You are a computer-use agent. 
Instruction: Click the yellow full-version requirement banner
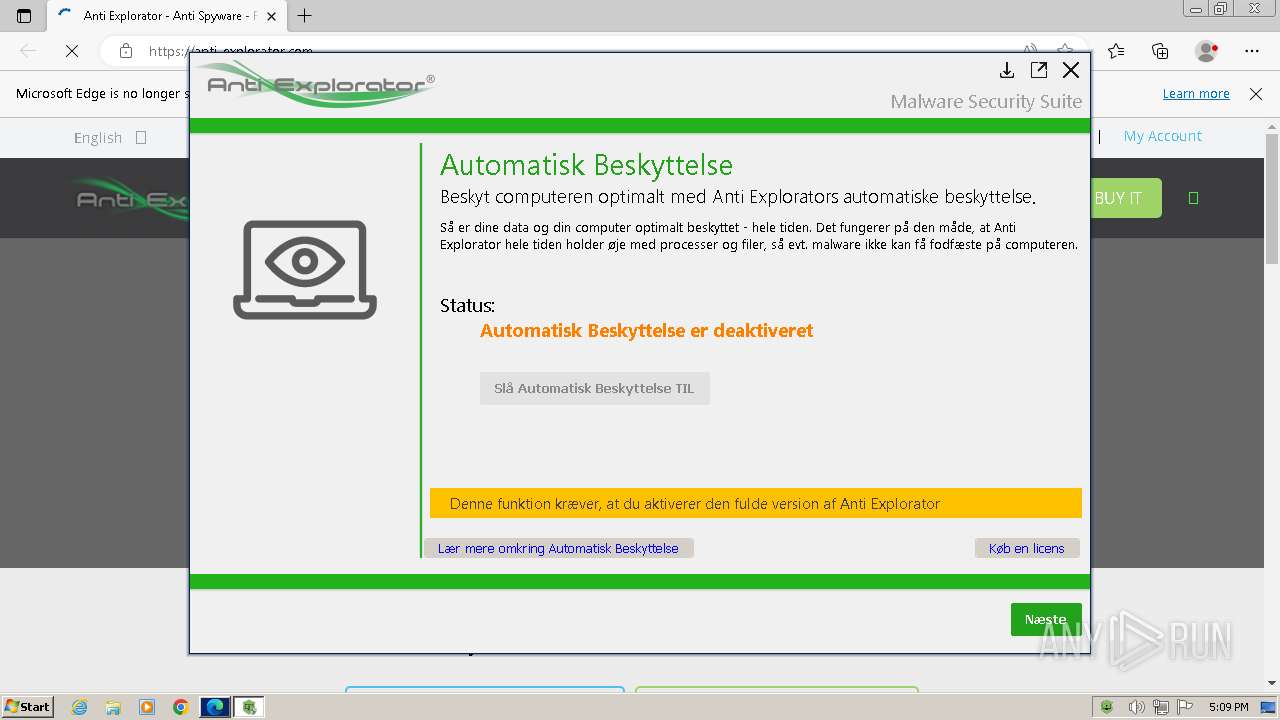click(x=756, y=503)
